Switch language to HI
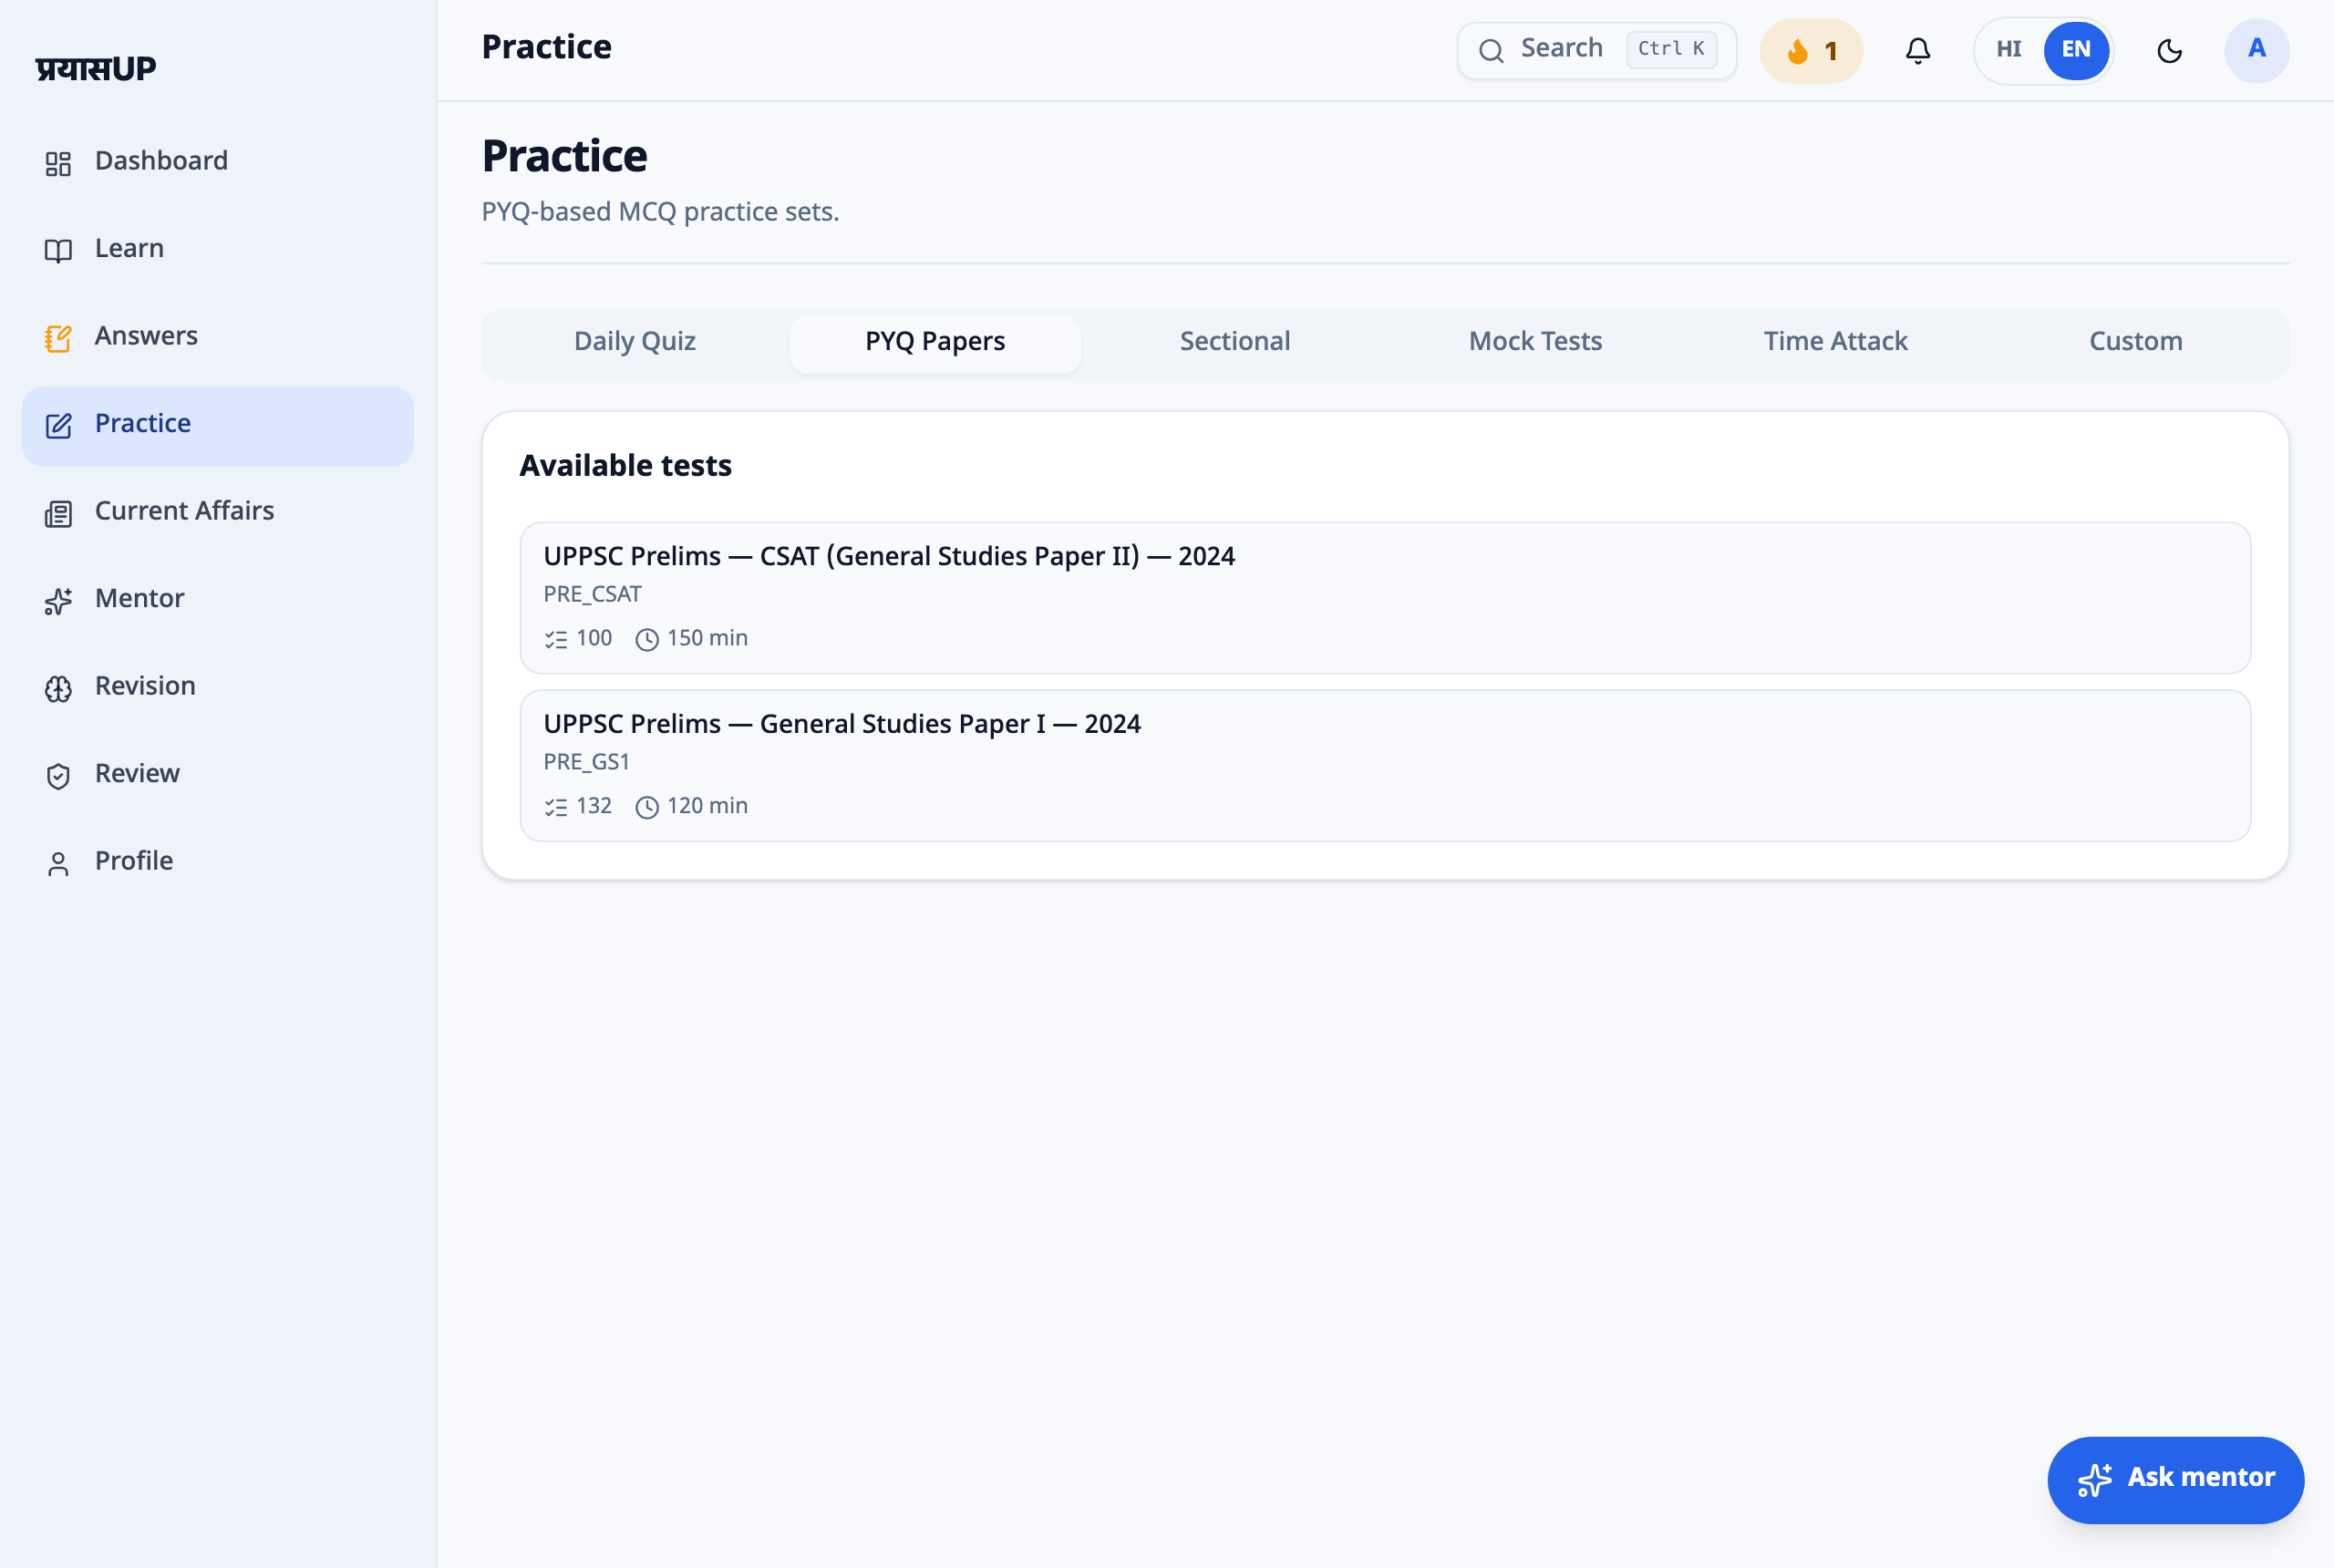Viewport: 2334px width, 1568px height. [2008, 49]
